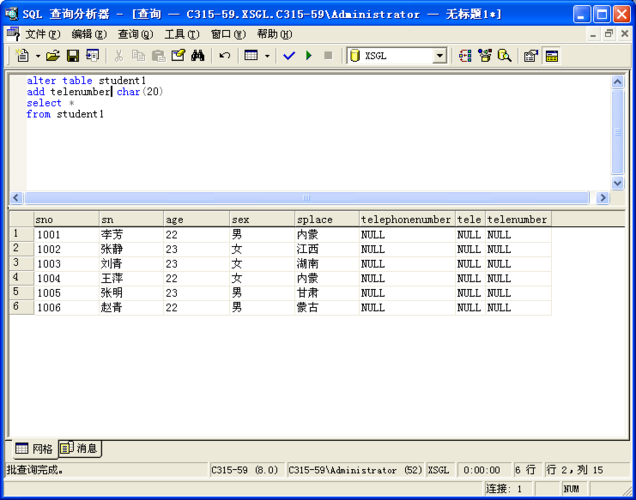Click the Cut scissors icon
Image resolution: width=636 pixels, height=500 pixels.
(x=118, y=56)
